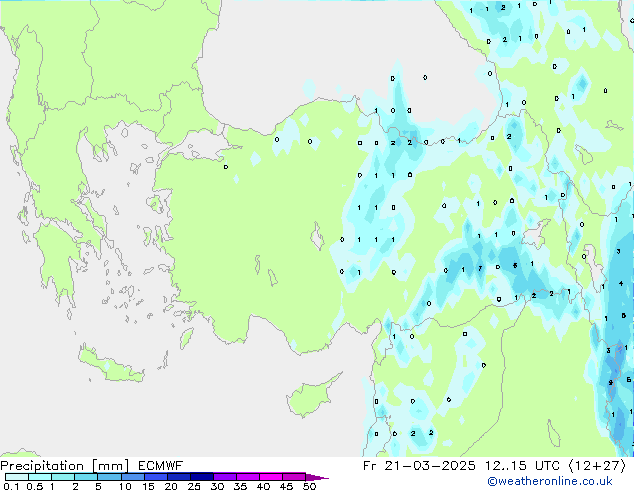Click the island of Crete on the map
The image size is (634, 490).
110,364
